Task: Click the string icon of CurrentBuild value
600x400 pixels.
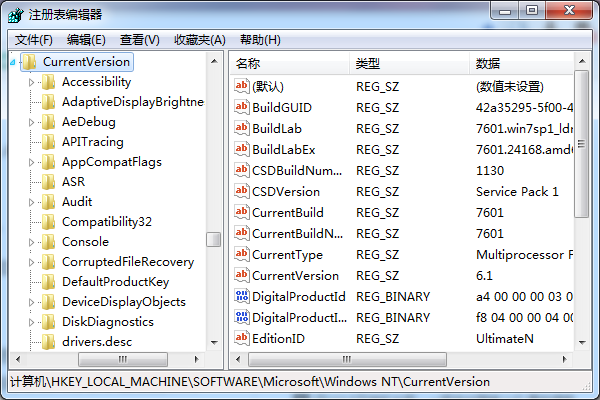Action: coord(242,212)
